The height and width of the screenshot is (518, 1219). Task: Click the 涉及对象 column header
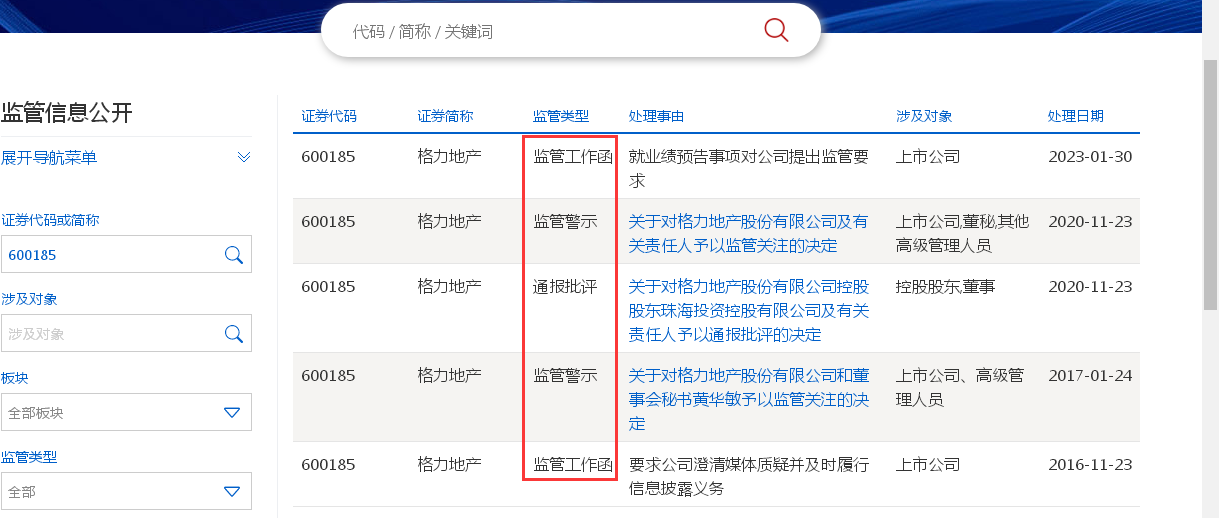point(924,116)
